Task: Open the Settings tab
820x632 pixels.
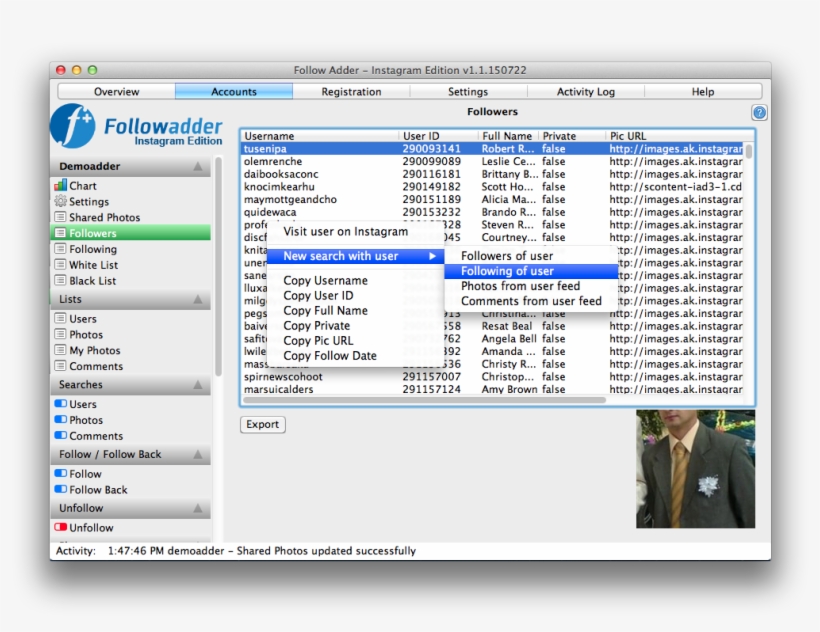Action: (x=468, y=91)
